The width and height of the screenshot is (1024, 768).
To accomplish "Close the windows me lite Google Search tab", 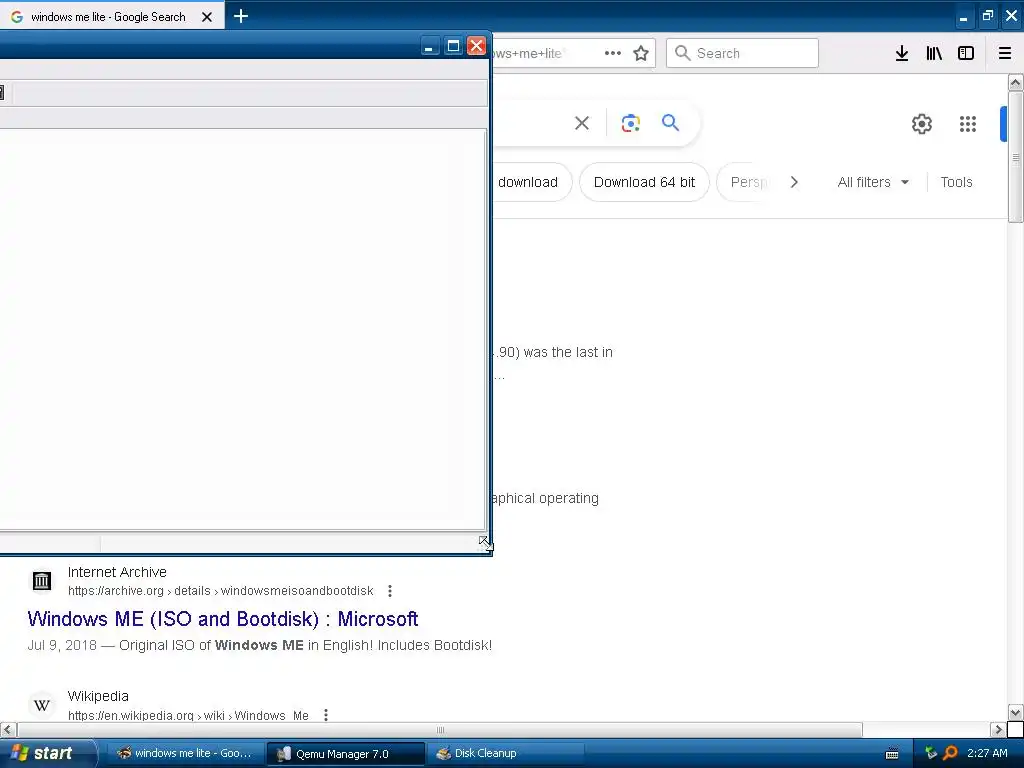I will [207, 17].
